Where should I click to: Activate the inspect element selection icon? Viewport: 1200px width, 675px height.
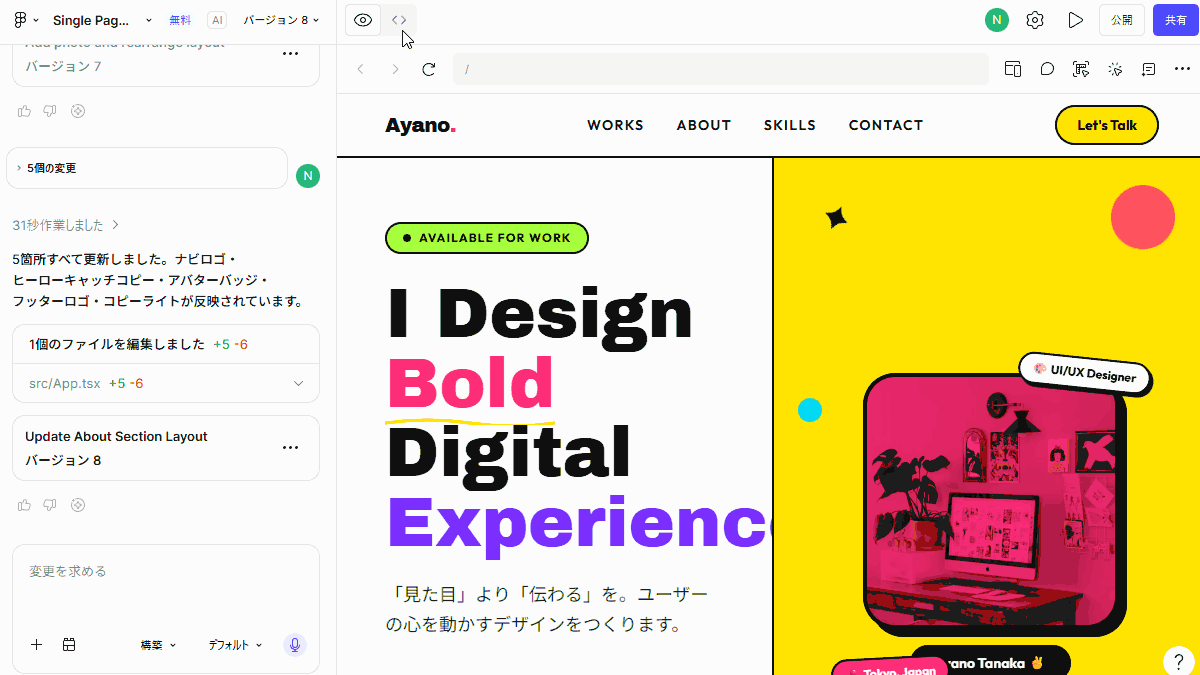click(1081, 69)
